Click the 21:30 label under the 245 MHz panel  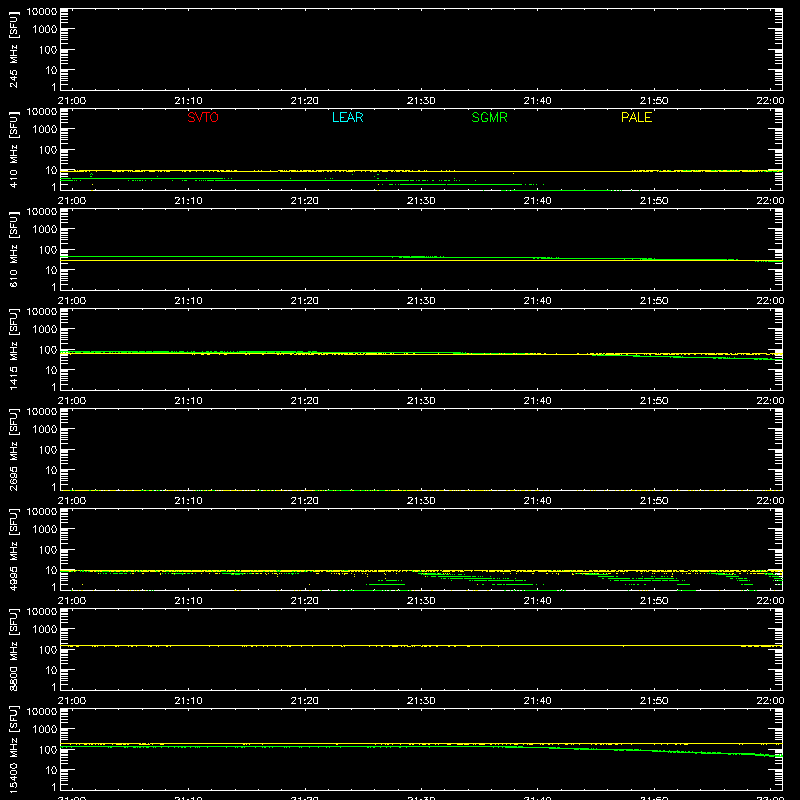click(421, 101)
